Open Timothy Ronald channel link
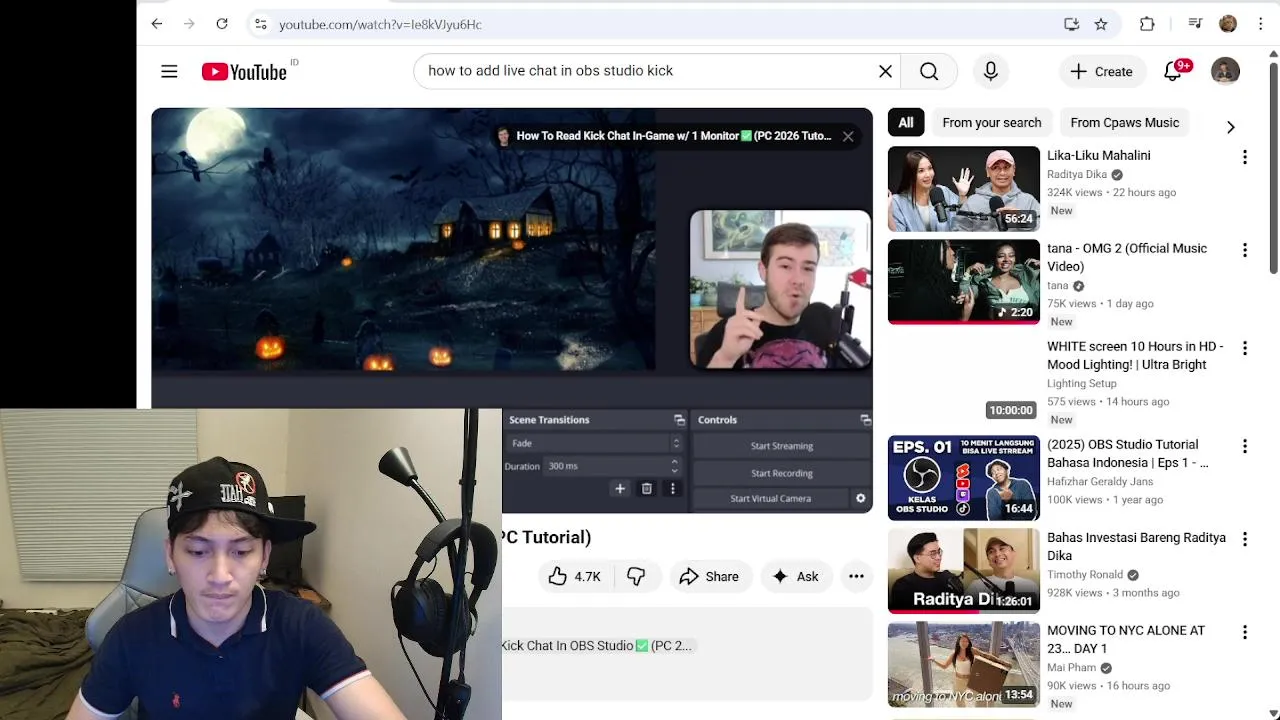 [x=1085, y=574]
